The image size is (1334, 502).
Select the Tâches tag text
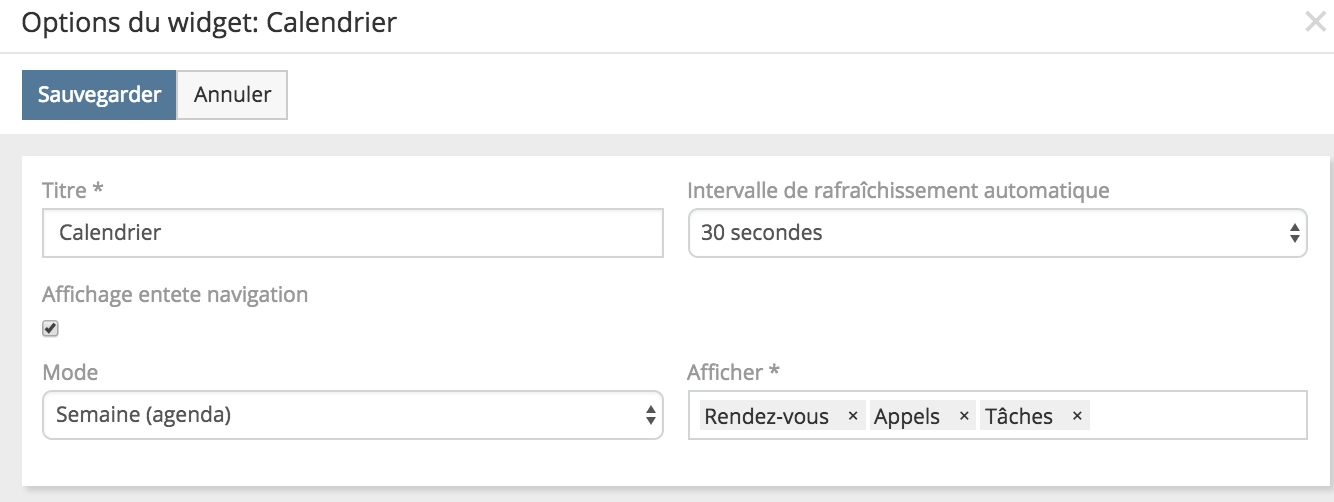point(1019,416)
